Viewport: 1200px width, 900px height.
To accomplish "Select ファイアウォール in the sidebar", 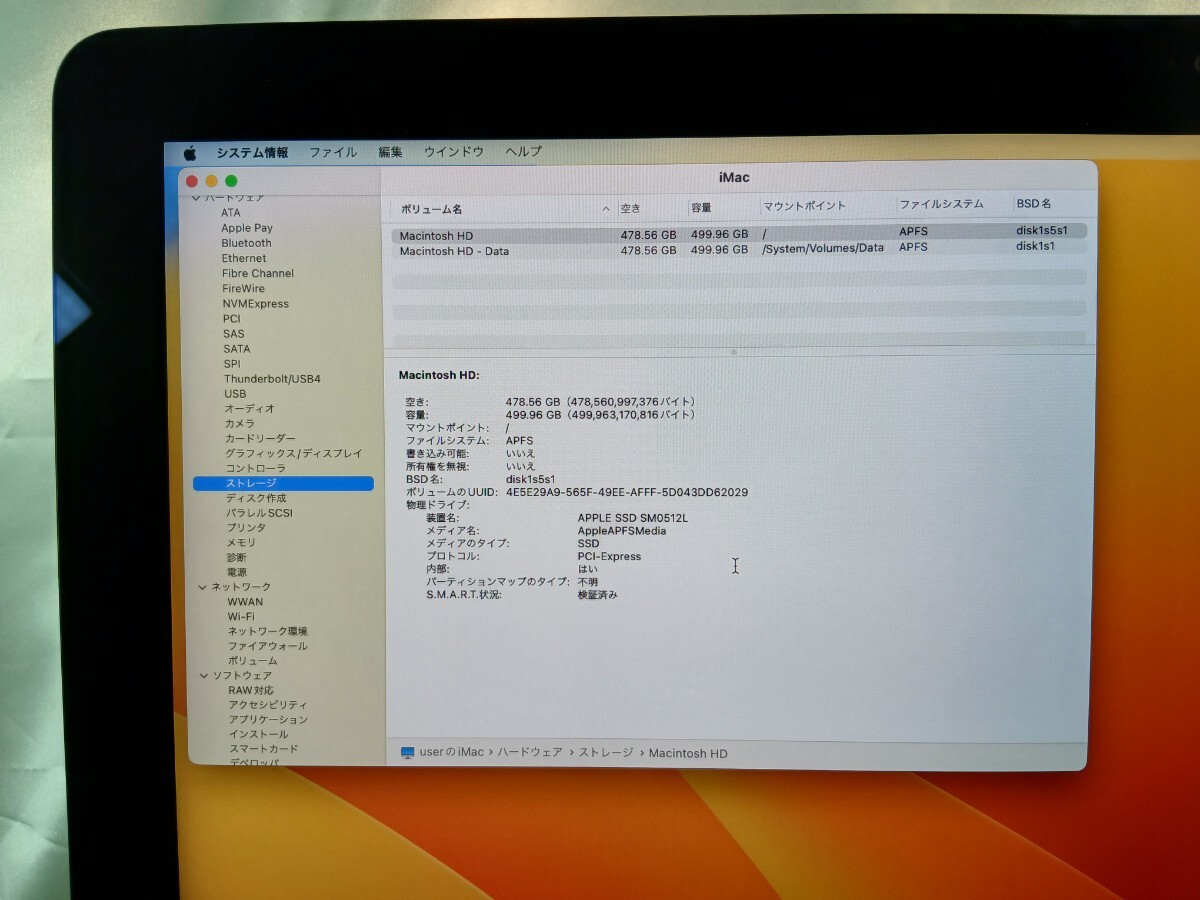I will 267,646.
